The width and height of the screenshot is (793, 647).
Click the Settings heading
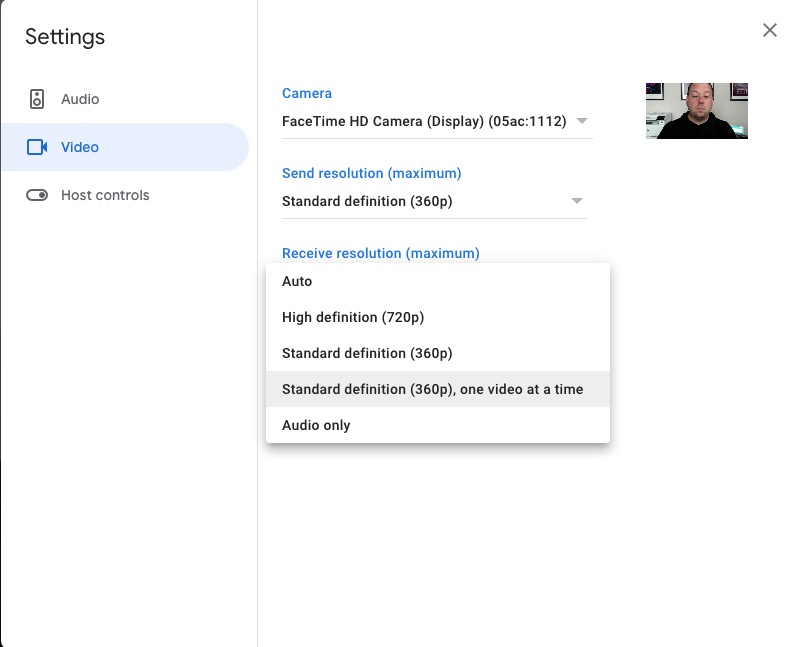tap(65, 37)
